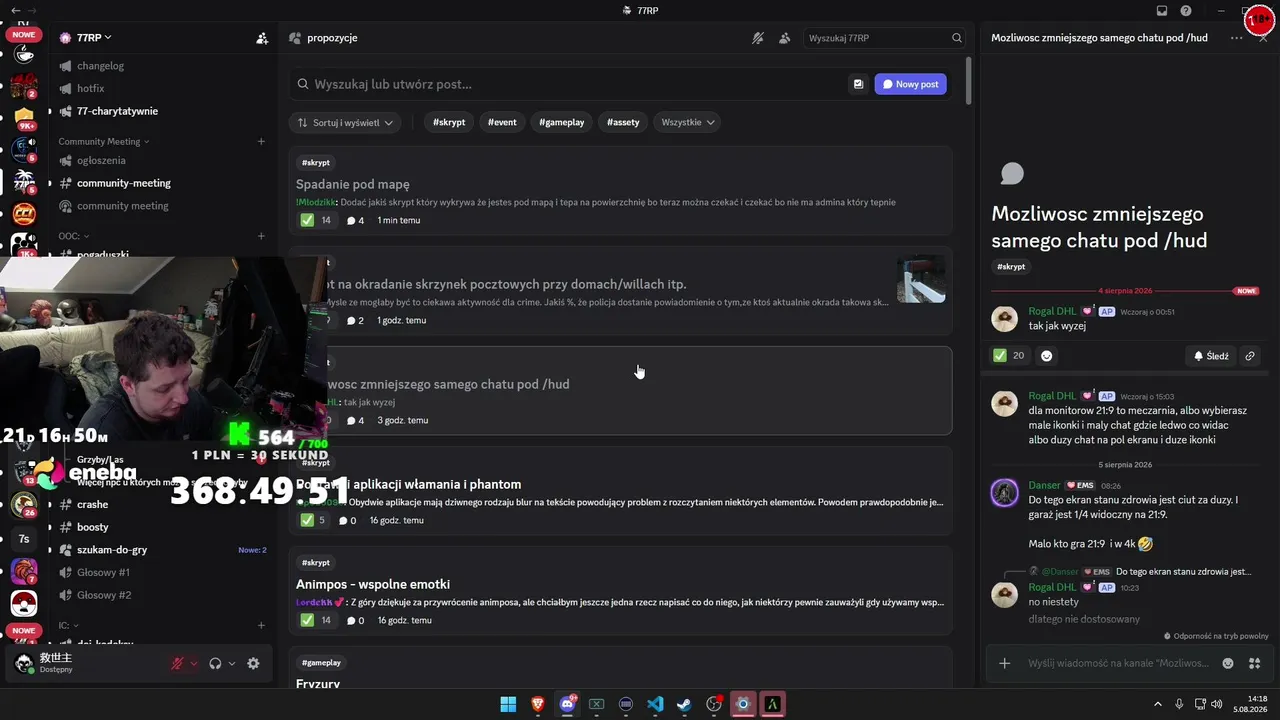Click the magnifier icon in Wyszukaj 77RP
The width and height of the screenshot is (1280, 720).
tap(957, 38)
